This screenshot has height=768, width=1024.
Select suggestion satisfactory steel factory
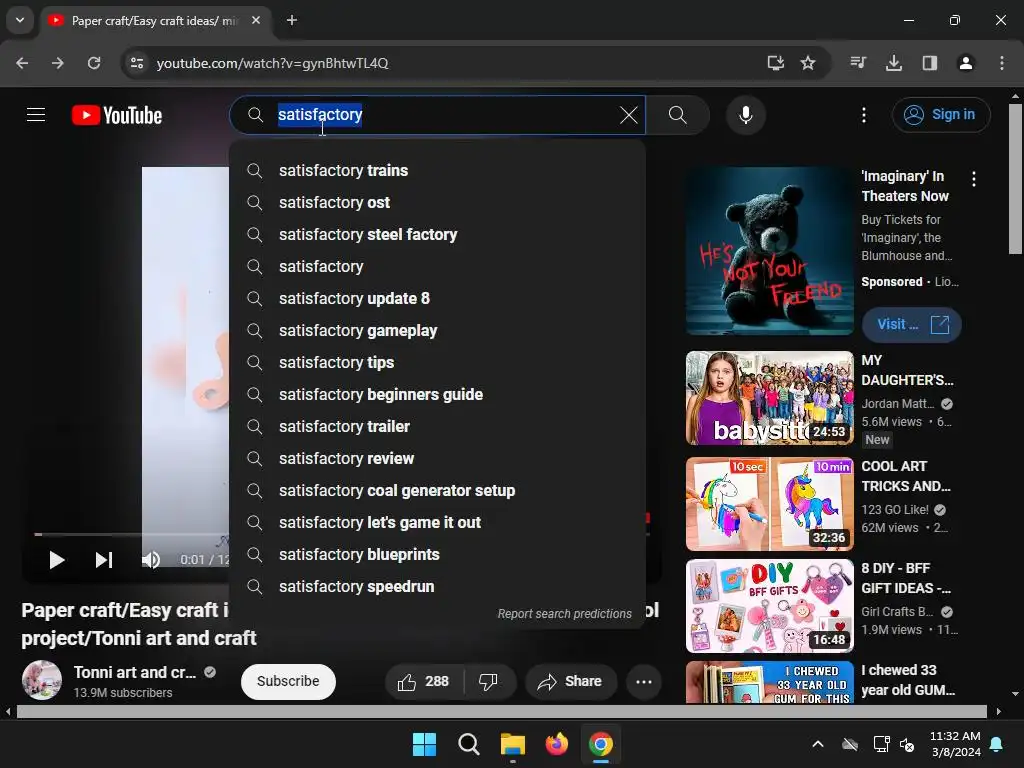[437, 234]
